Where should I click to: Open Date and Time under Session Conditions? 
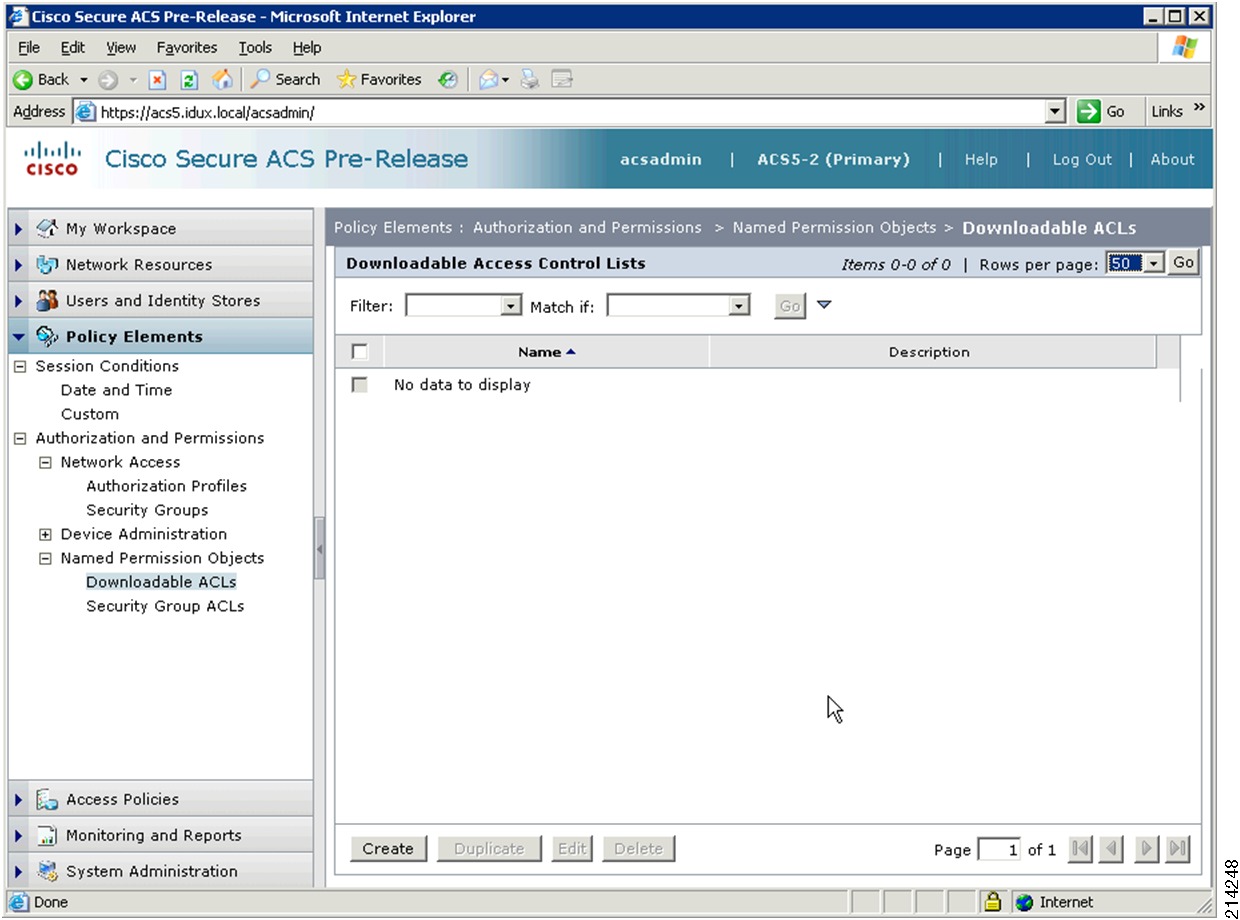click(116, 391)
